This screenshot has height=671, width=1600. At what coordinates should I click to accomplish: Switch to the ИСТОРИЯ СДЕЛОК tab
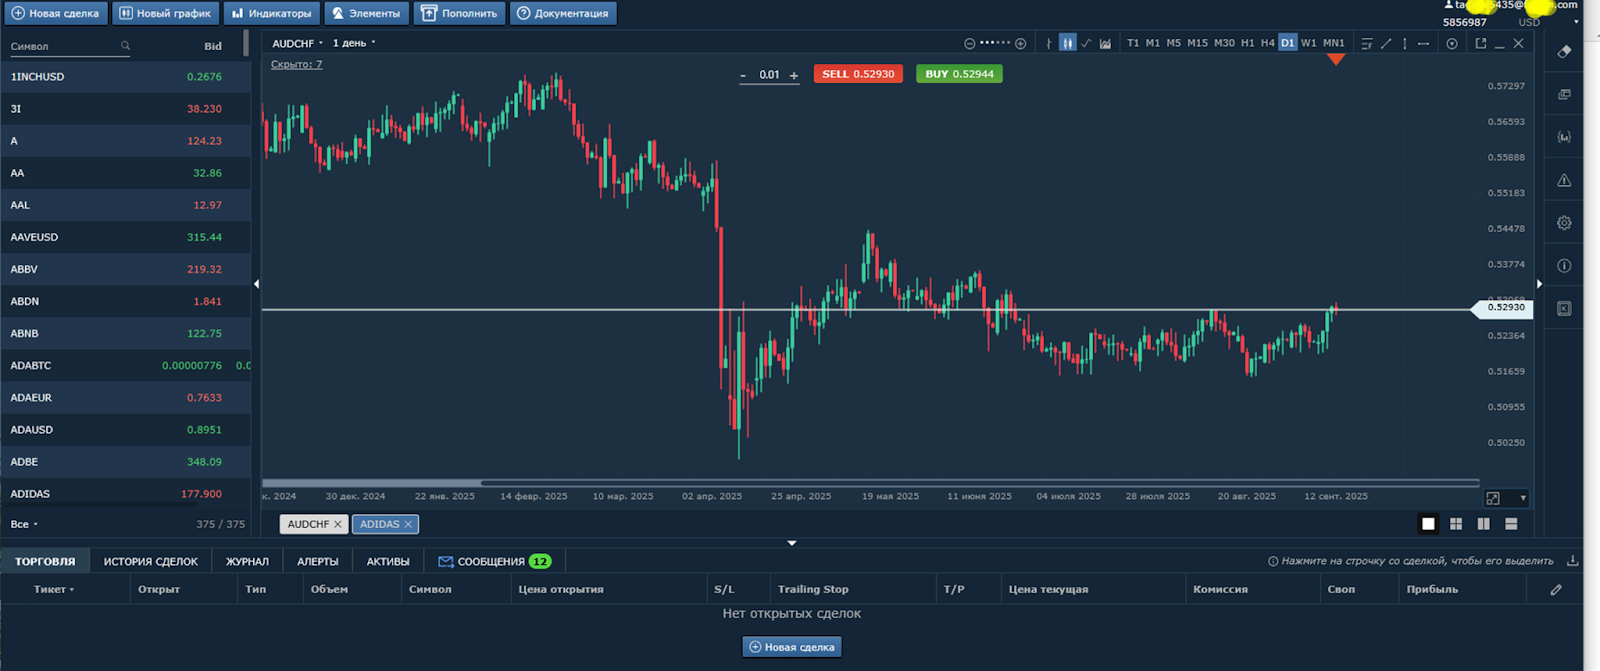tap(150, 562)
